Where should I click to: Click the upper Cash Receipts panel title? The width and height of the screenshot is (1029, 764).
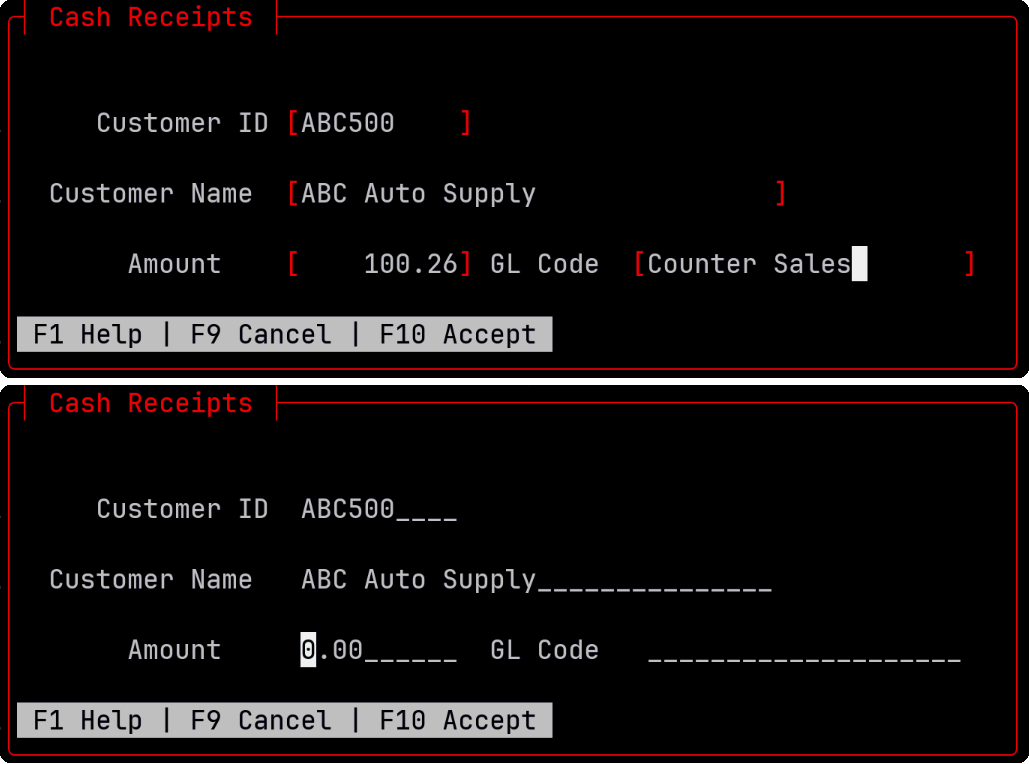pyautogui.click(x=151, y=17)
